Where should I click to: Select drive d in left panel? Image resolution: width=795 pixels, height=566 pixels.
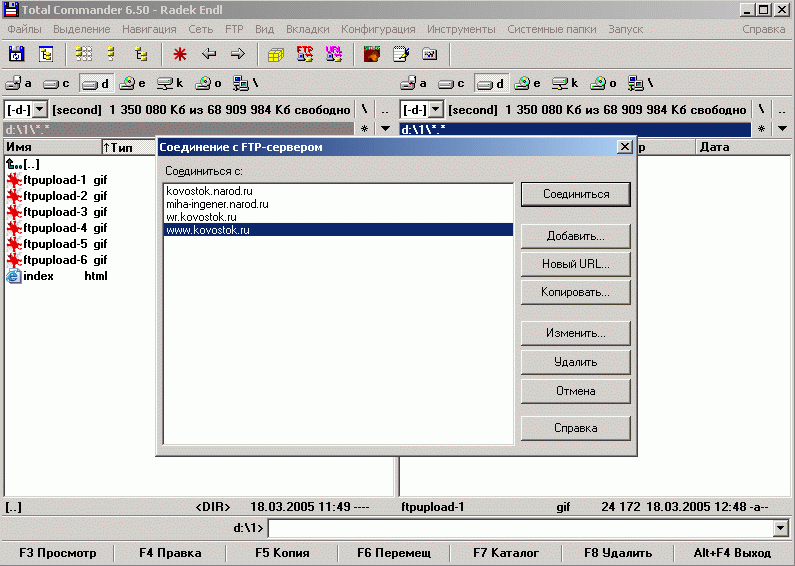pyautogui.click(x=96, y=83)
